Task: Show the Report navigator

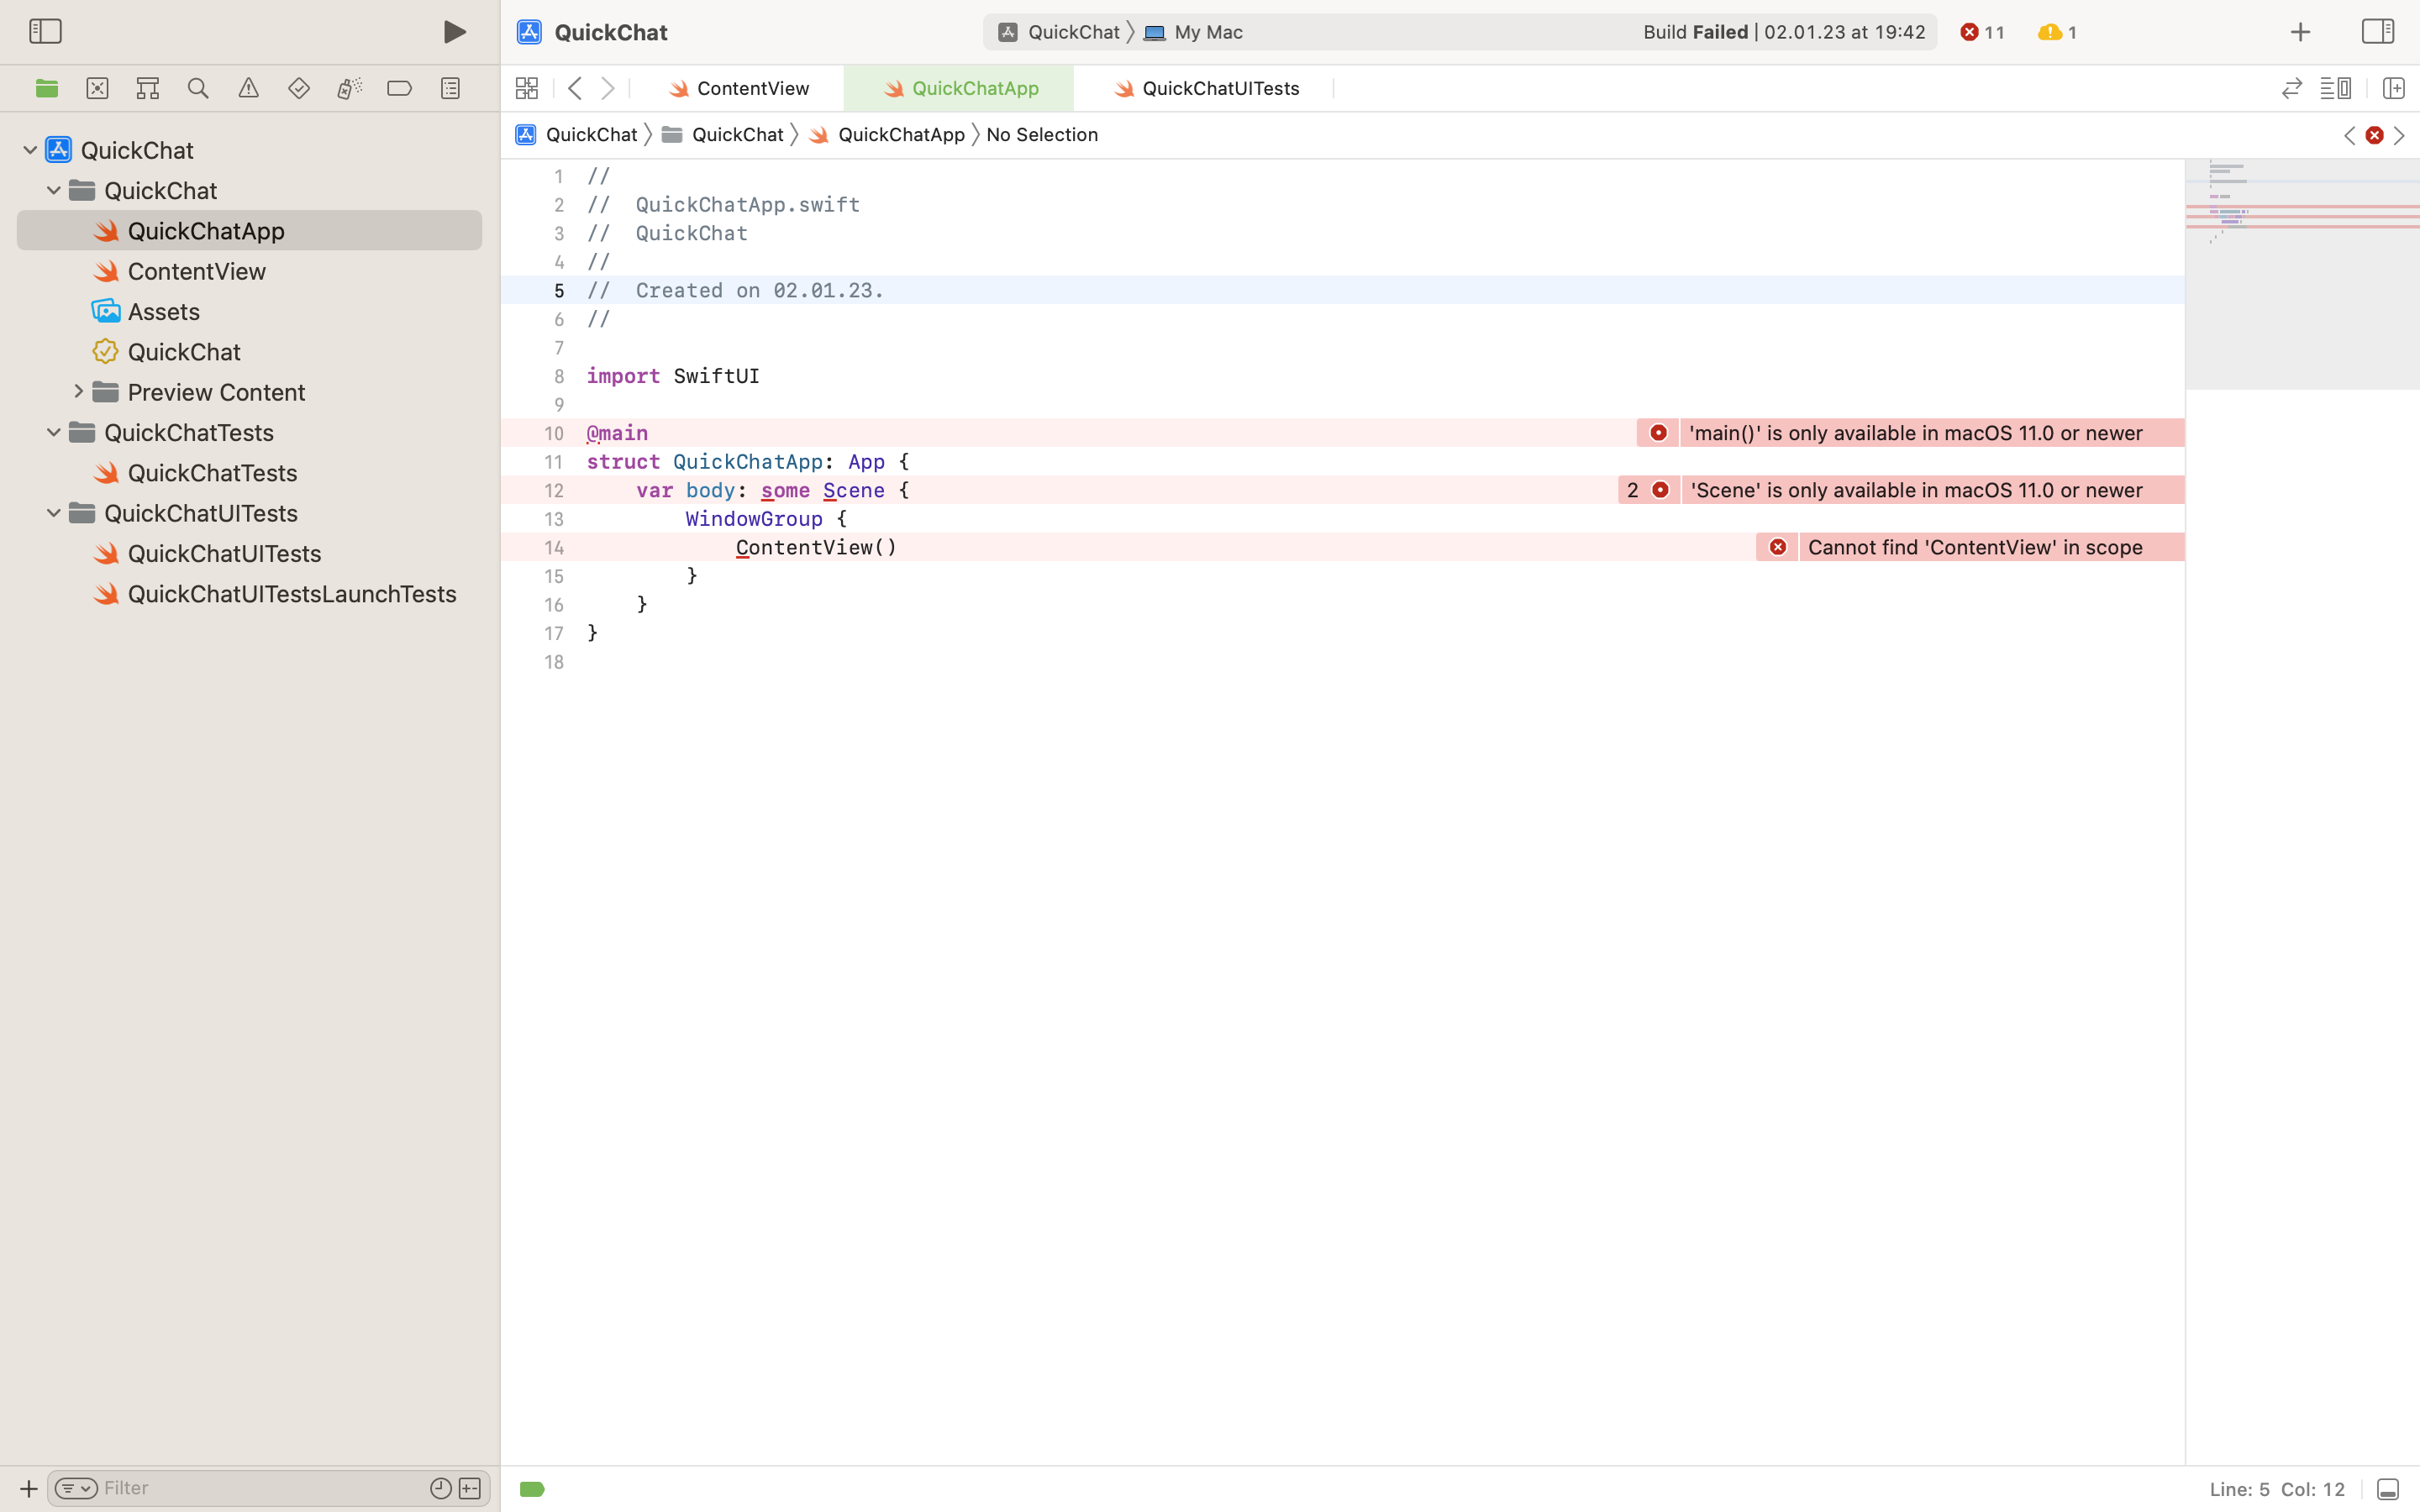Action: (x=450, y=88)
